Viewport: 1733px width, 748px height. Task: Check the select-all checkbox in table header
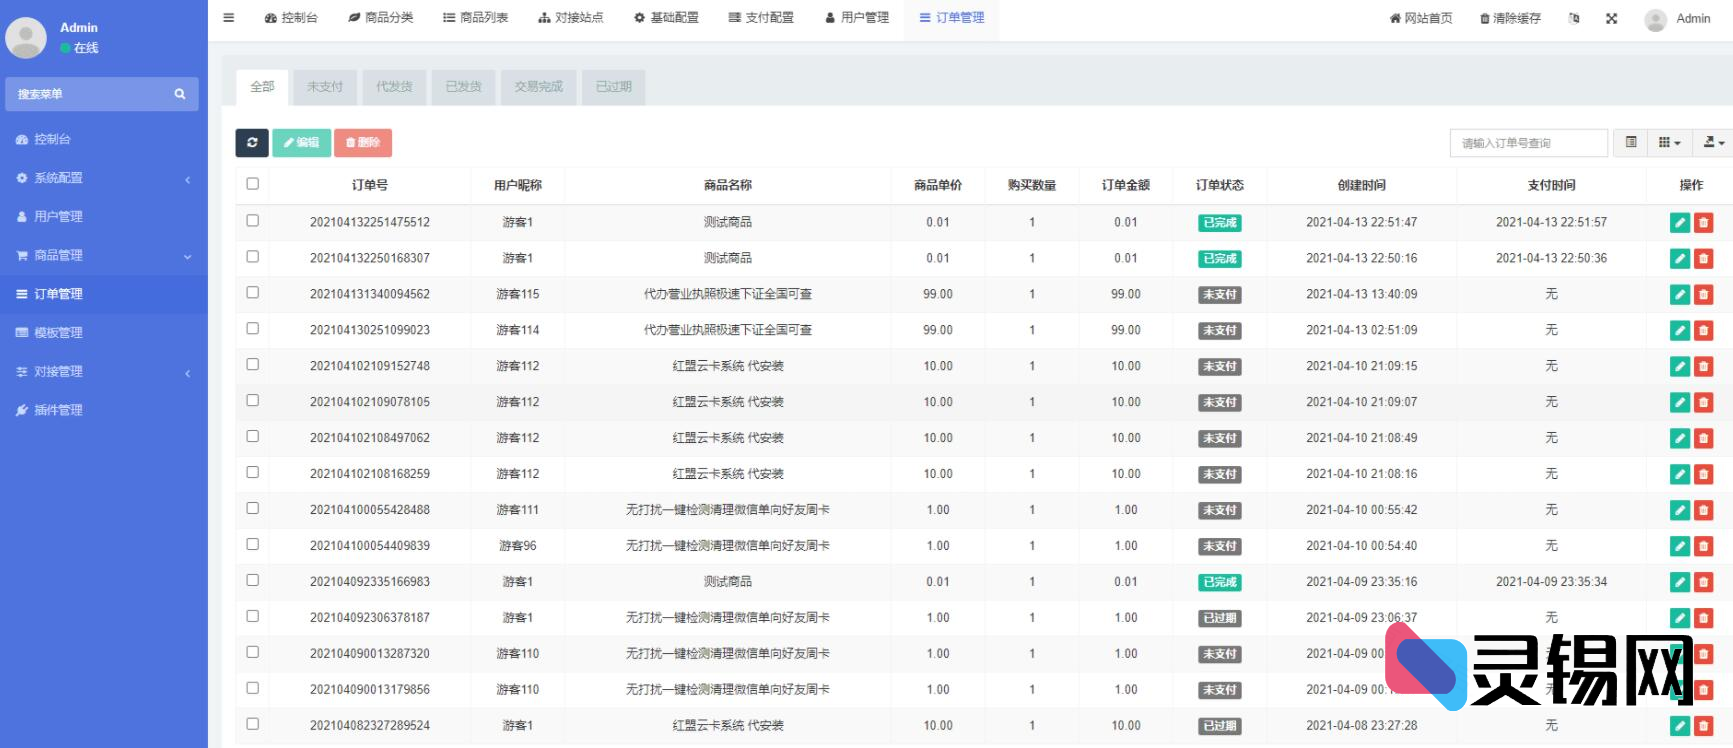pyautogui.click(x=252, y=184)
